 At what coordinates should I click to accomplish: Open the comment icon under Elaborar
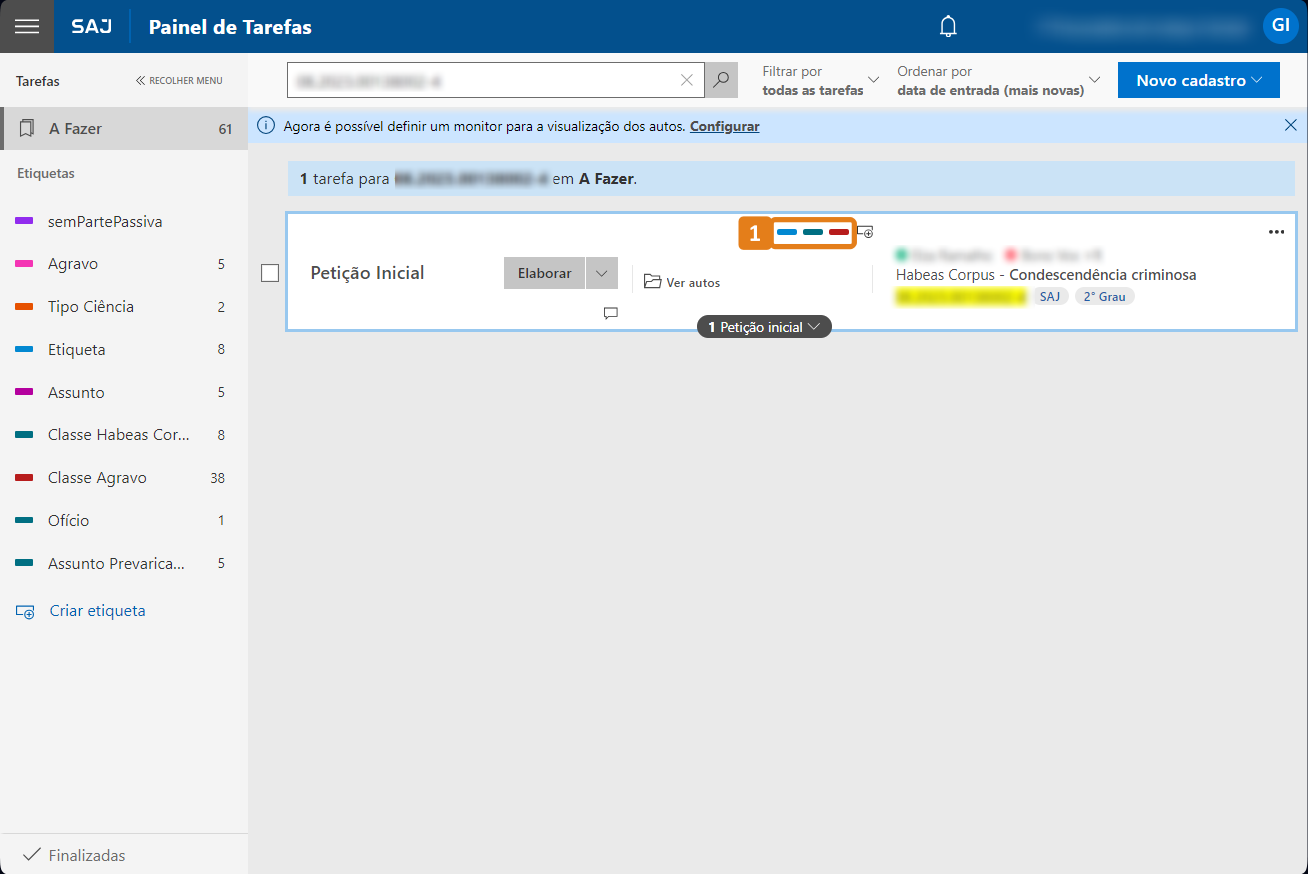(x=611, y=313)
